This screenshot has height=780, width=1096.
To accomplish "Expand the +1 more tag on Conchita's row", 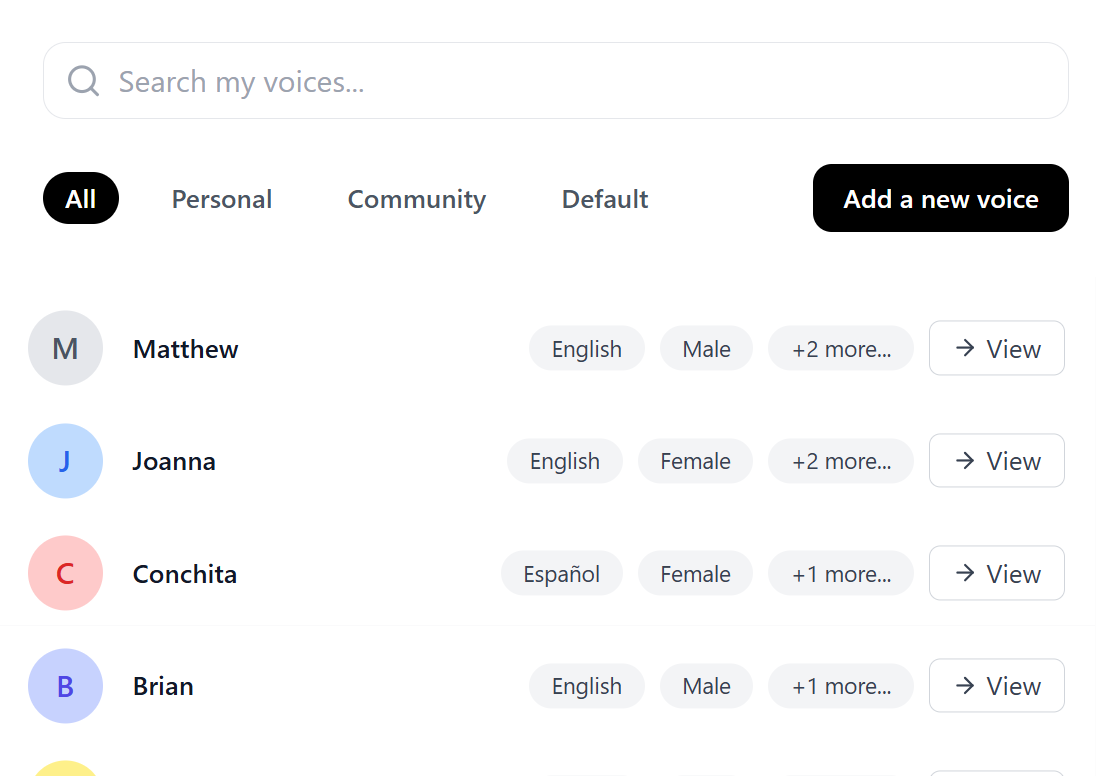I will click(840, 573).
